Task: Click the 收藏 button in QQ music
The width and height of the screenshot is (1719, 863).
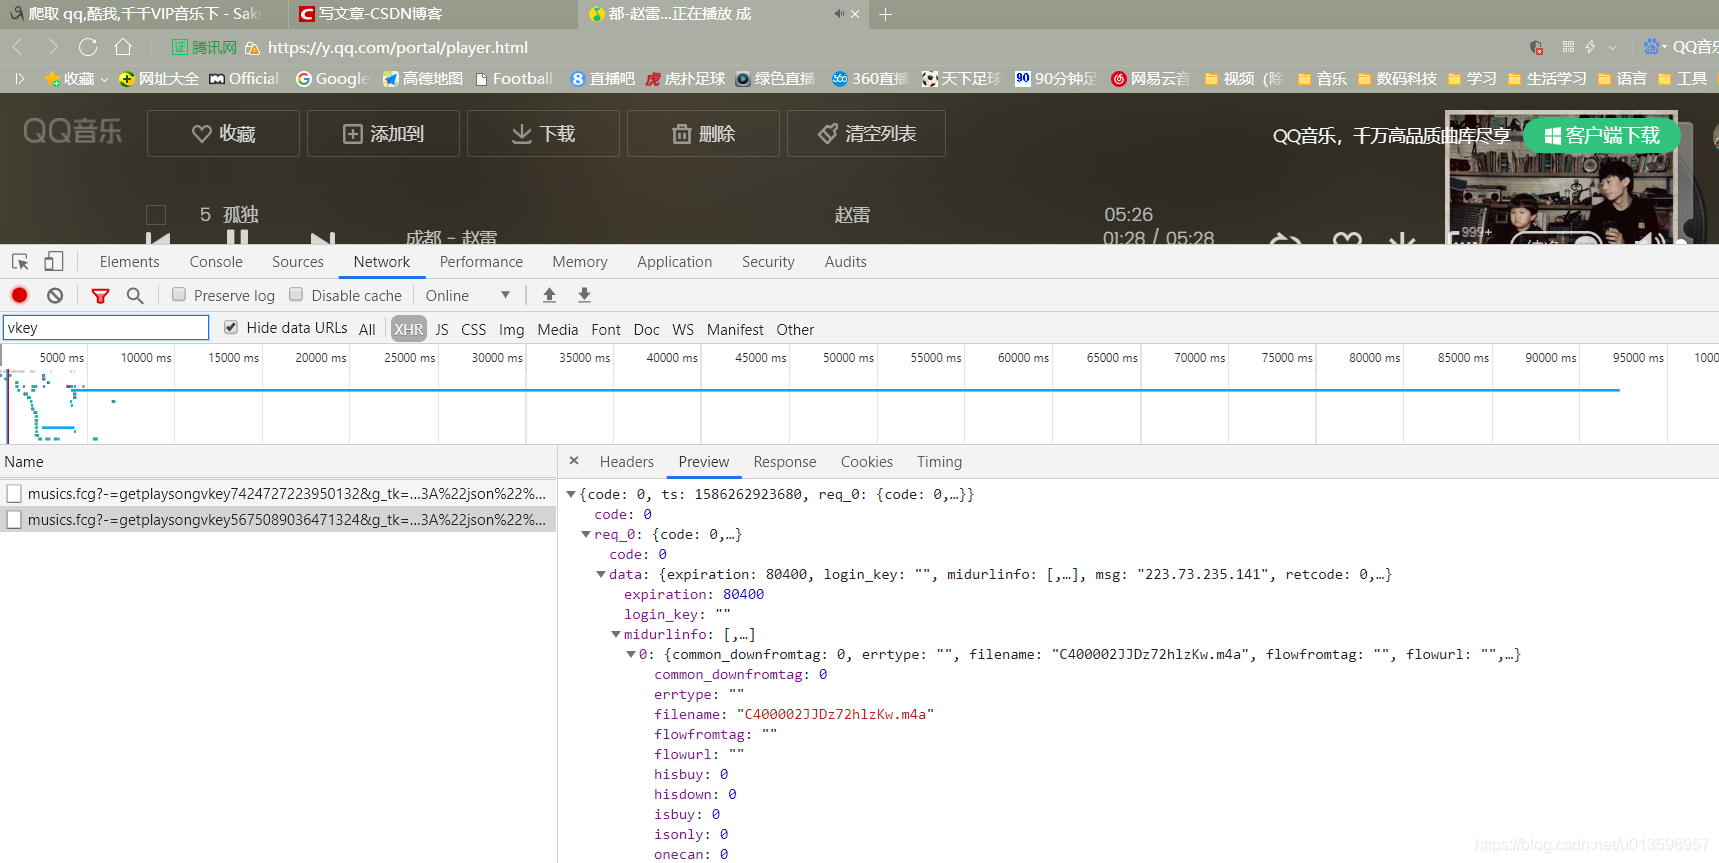Action: tap(223, 133)
